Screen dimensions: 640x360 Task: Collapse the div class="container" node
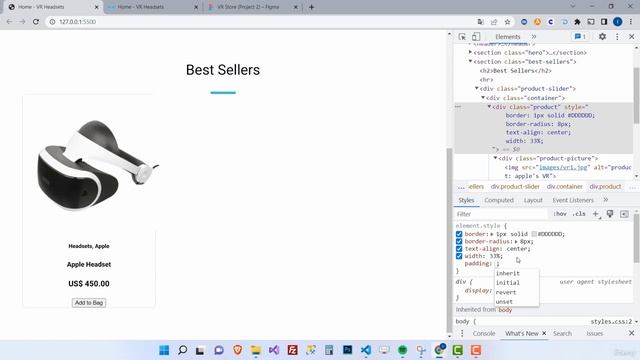coord(483,98)
